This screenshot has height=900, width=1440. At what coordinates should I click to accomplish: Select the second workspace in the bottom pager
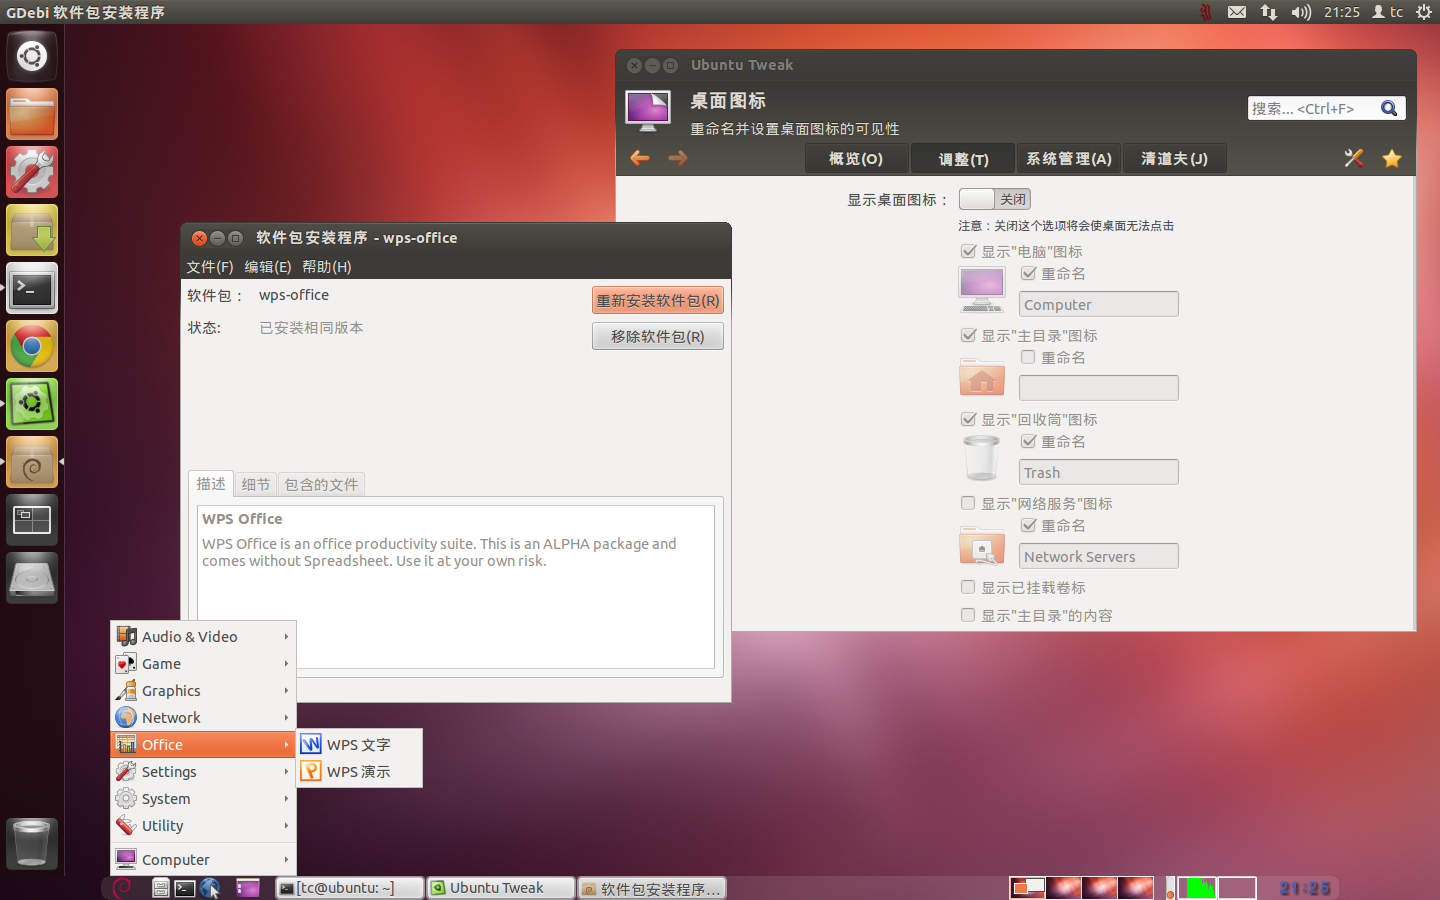(1065, 888)
